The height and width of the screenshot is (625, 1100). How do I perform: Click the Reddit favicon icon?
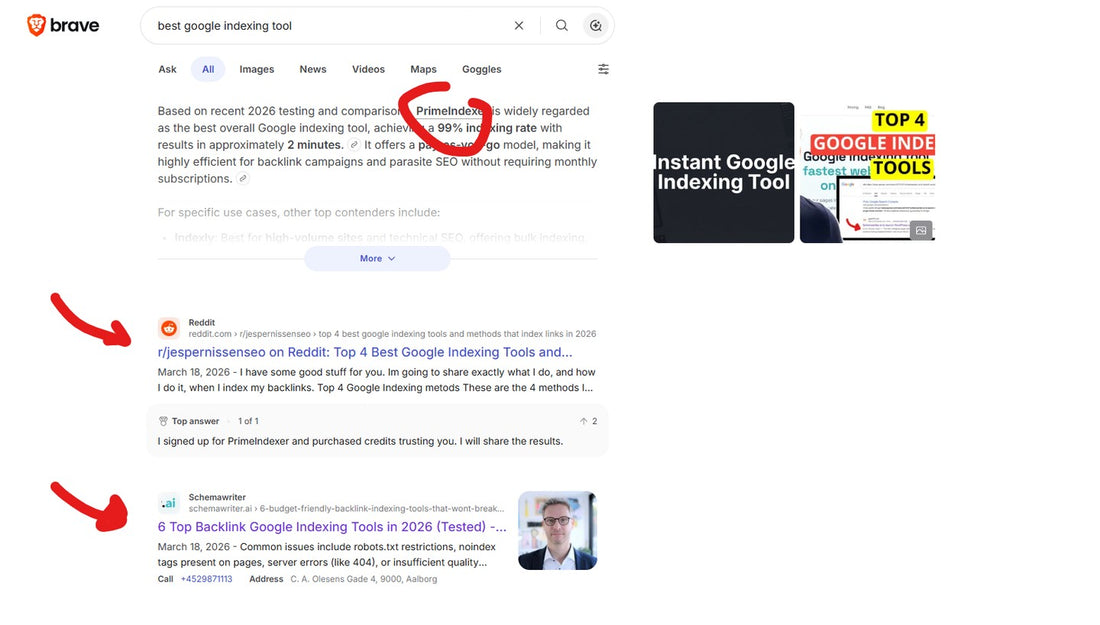[169, 328]
